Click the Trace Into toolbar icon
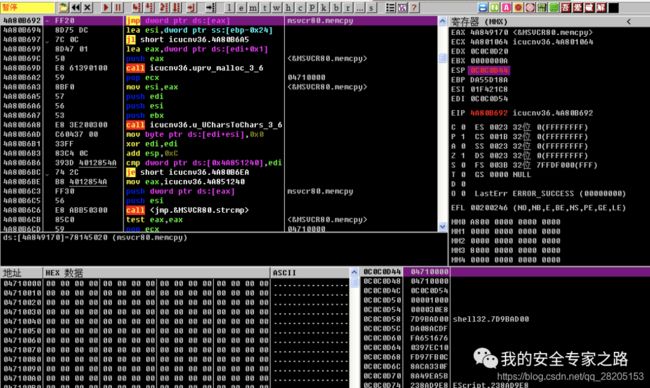 coord(164,7)
